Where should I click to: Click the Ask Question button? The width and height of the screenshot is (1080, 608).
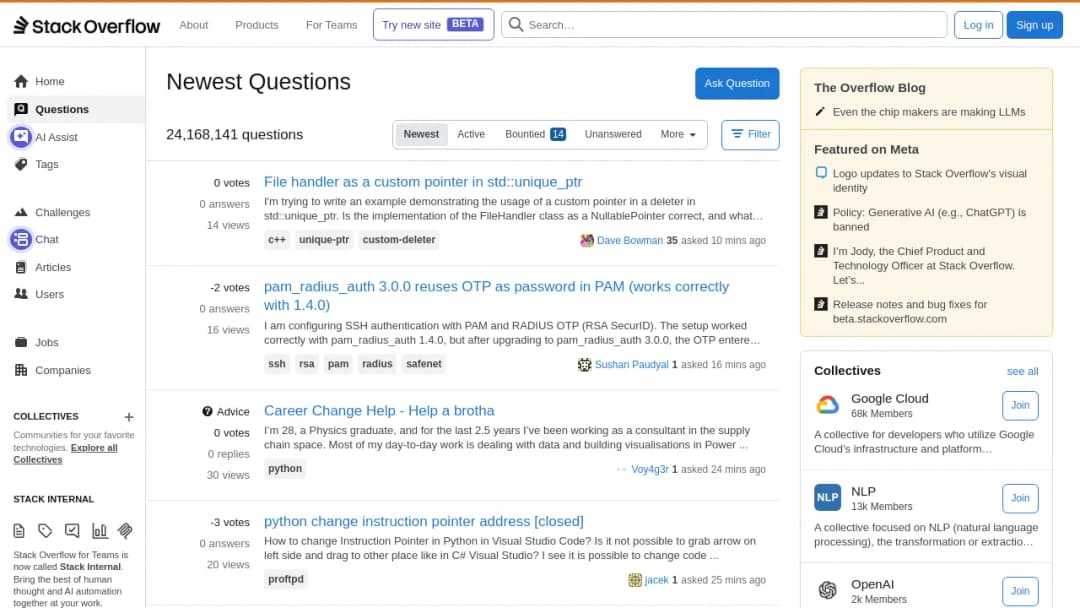[x=736, y=83]
